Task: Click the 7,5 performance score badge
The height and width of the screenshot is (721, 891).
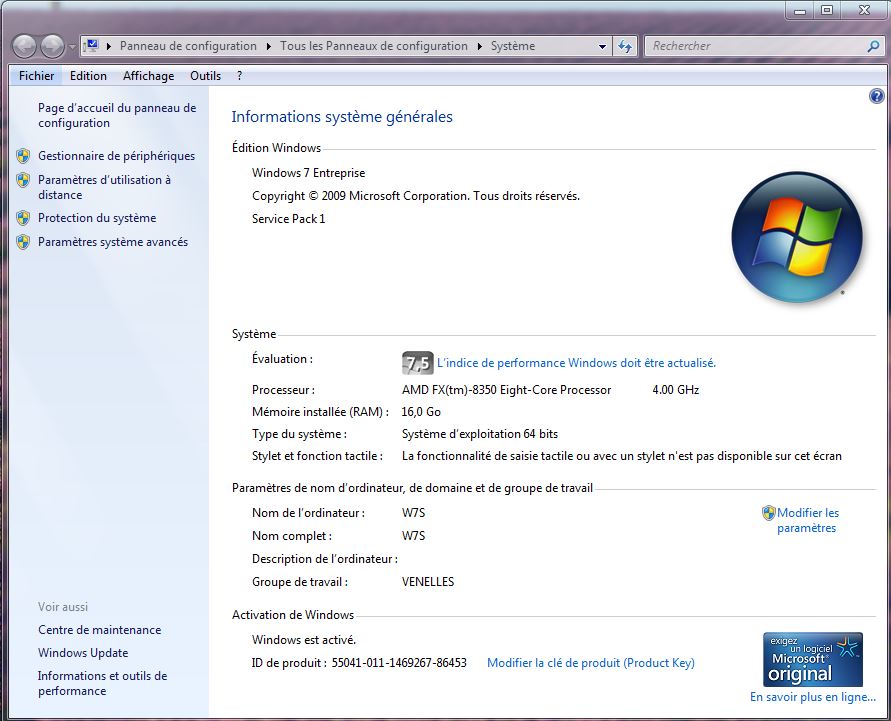Action: (418, 363)
